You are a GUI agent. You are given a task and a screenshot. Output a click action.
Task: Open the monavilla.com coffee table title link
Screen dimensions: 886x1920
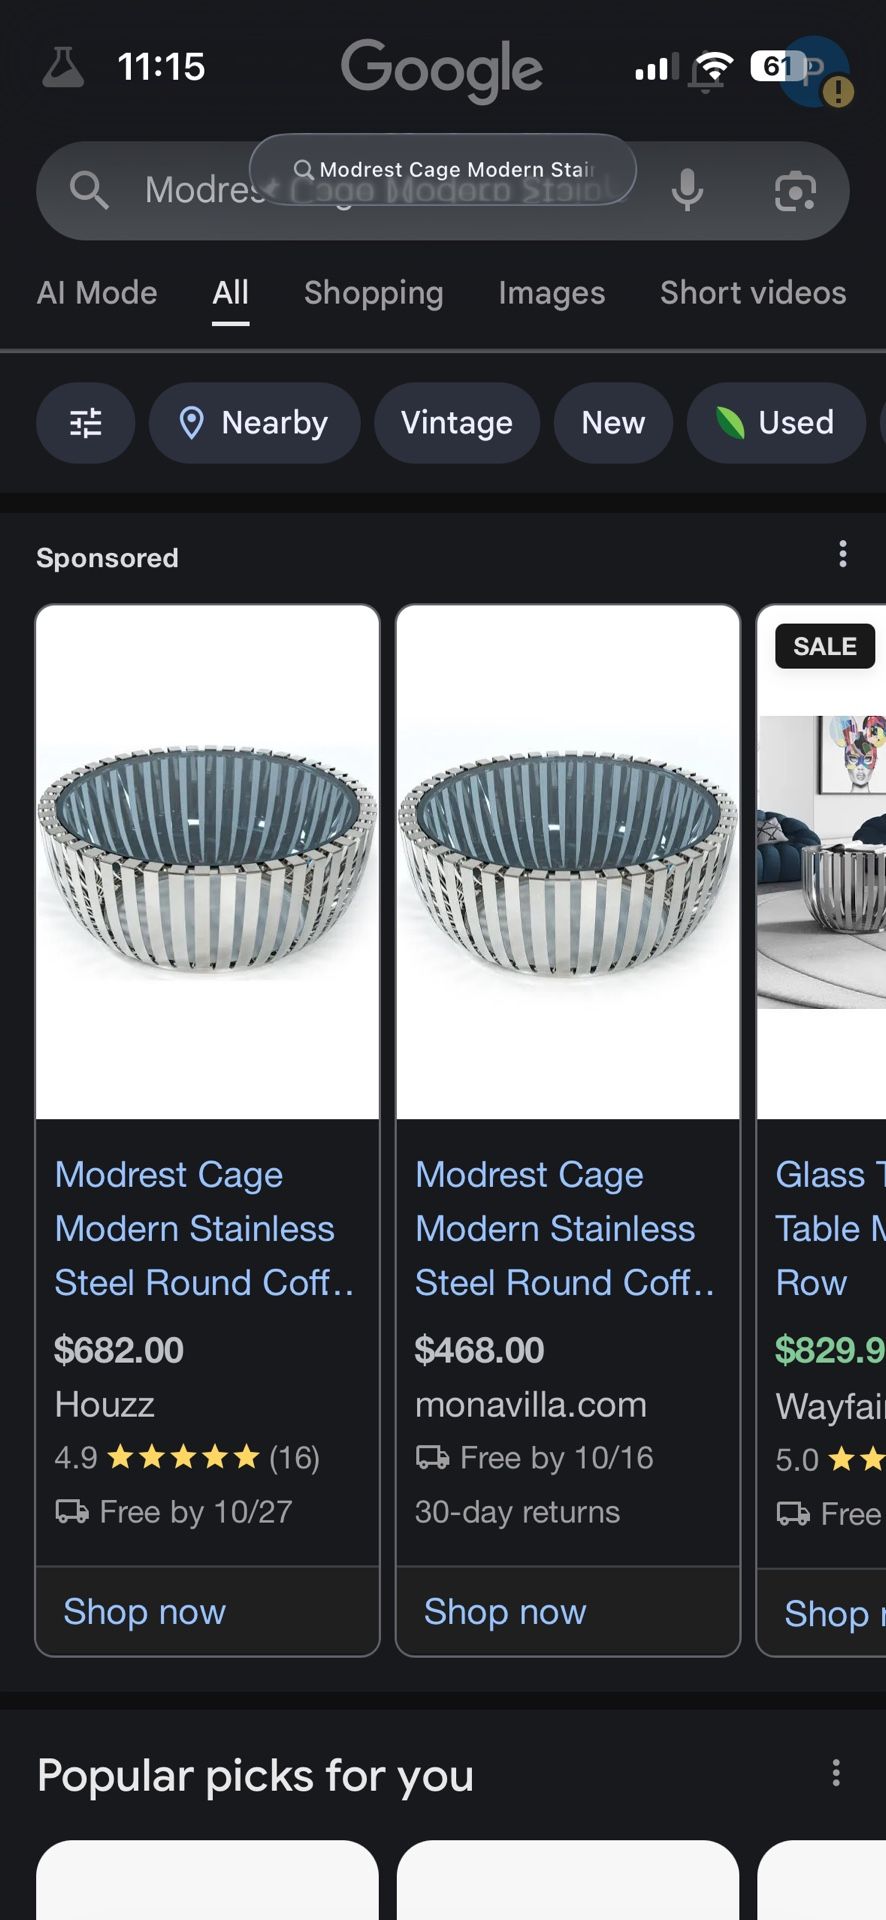pyautogui.click(x=557, y=1228)
